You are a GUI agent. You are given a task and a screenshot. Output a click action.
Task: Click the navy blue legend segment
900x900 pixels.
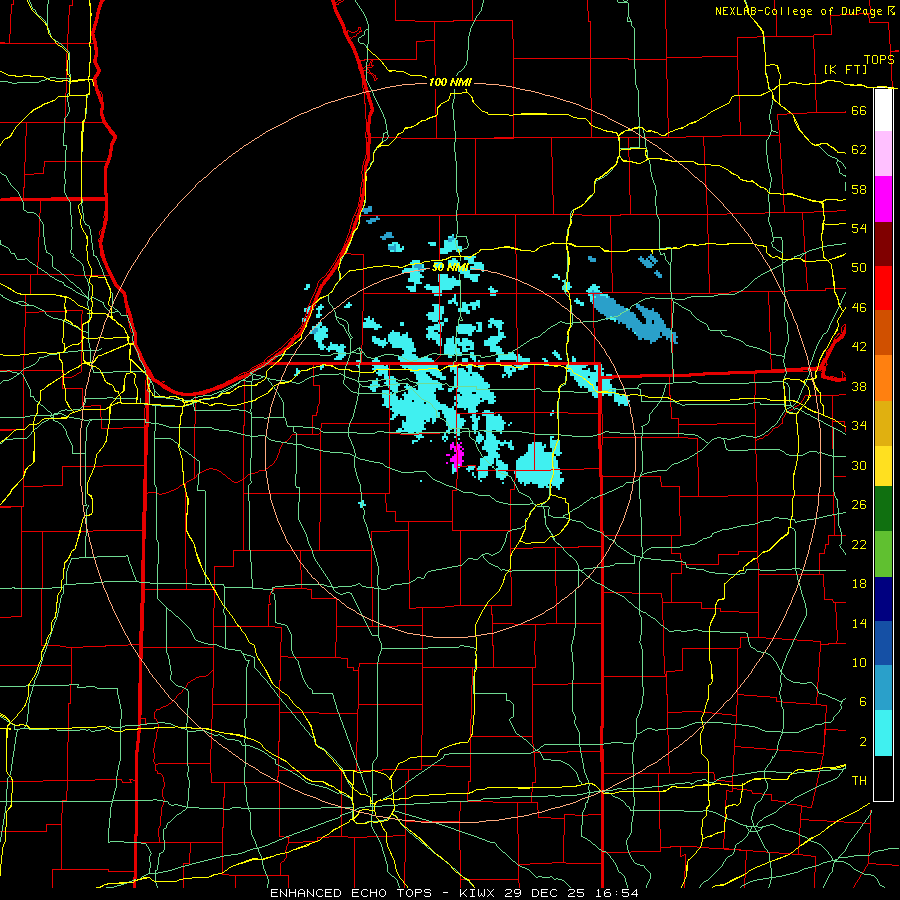pyautogui.click(x=883, y=599)
